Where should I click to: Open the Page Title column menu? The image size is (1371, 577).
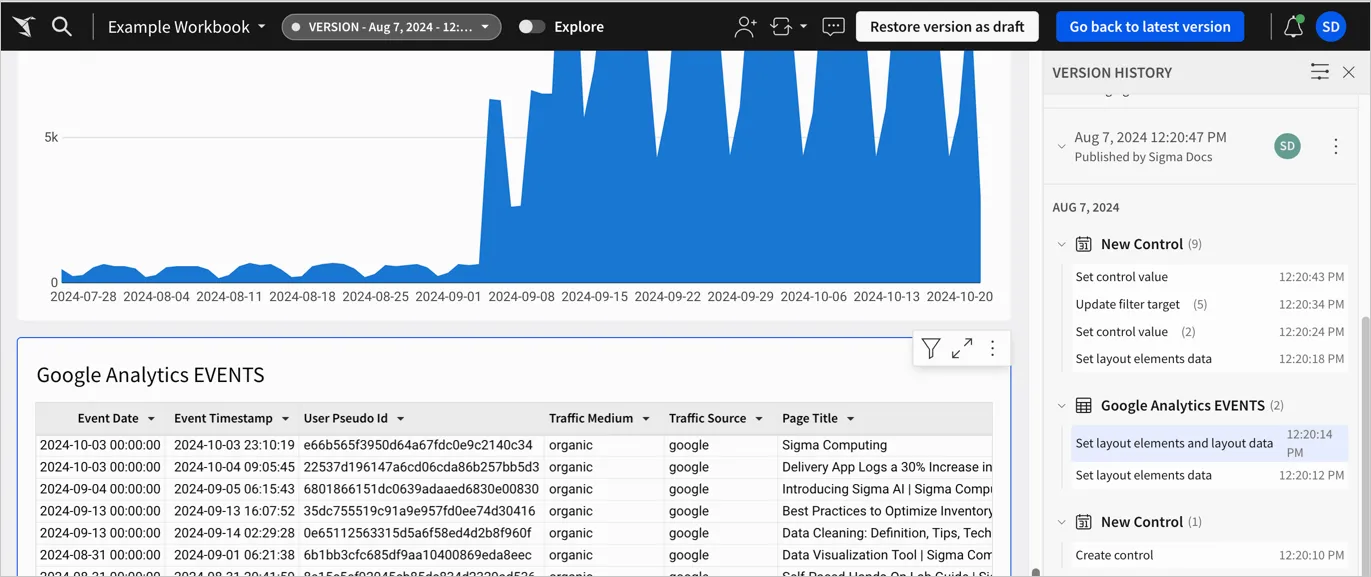click(x=851, y=419)
